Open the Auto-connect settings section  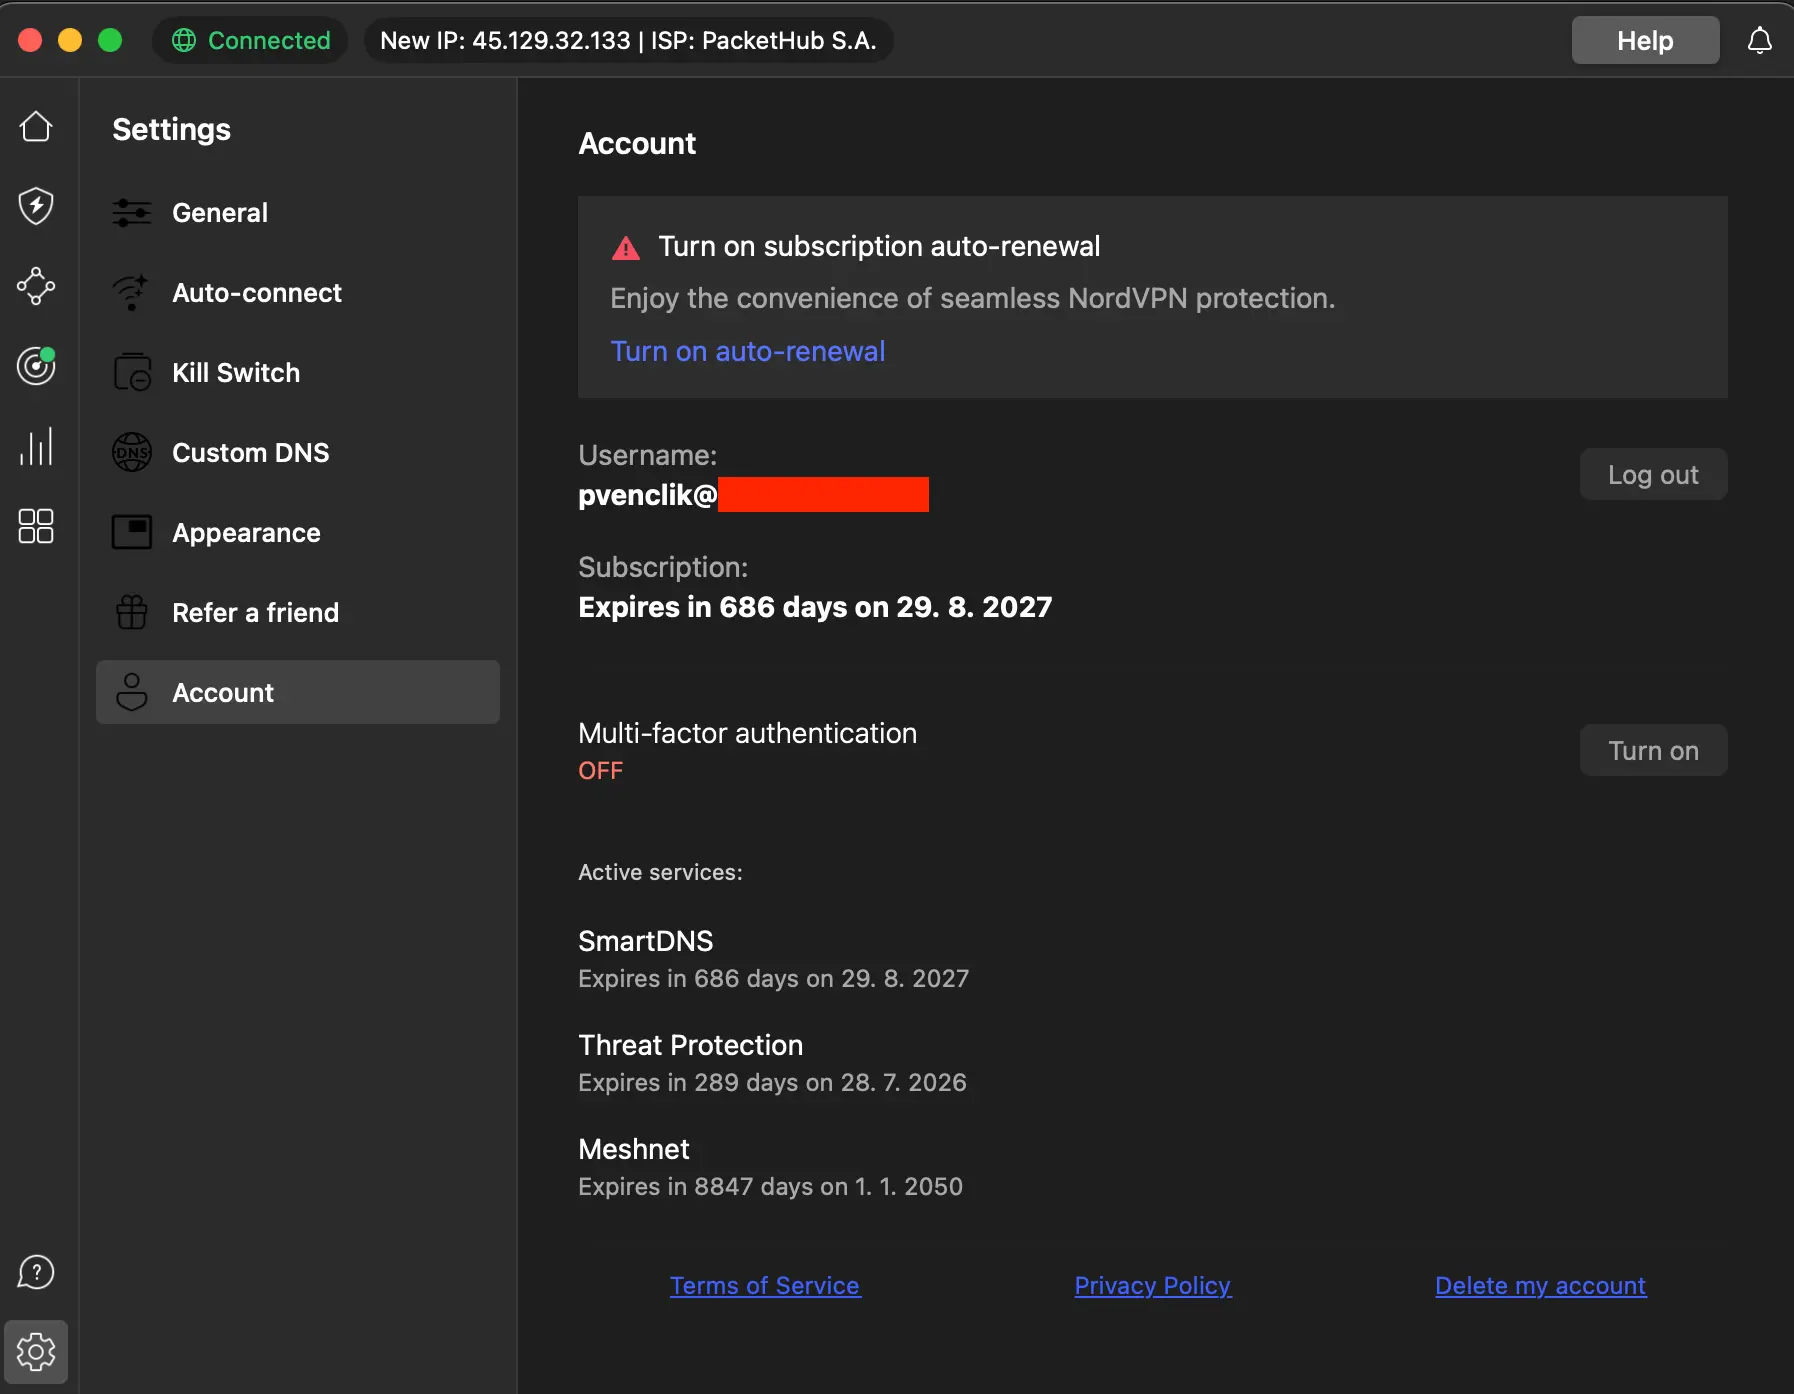point(257,292)
